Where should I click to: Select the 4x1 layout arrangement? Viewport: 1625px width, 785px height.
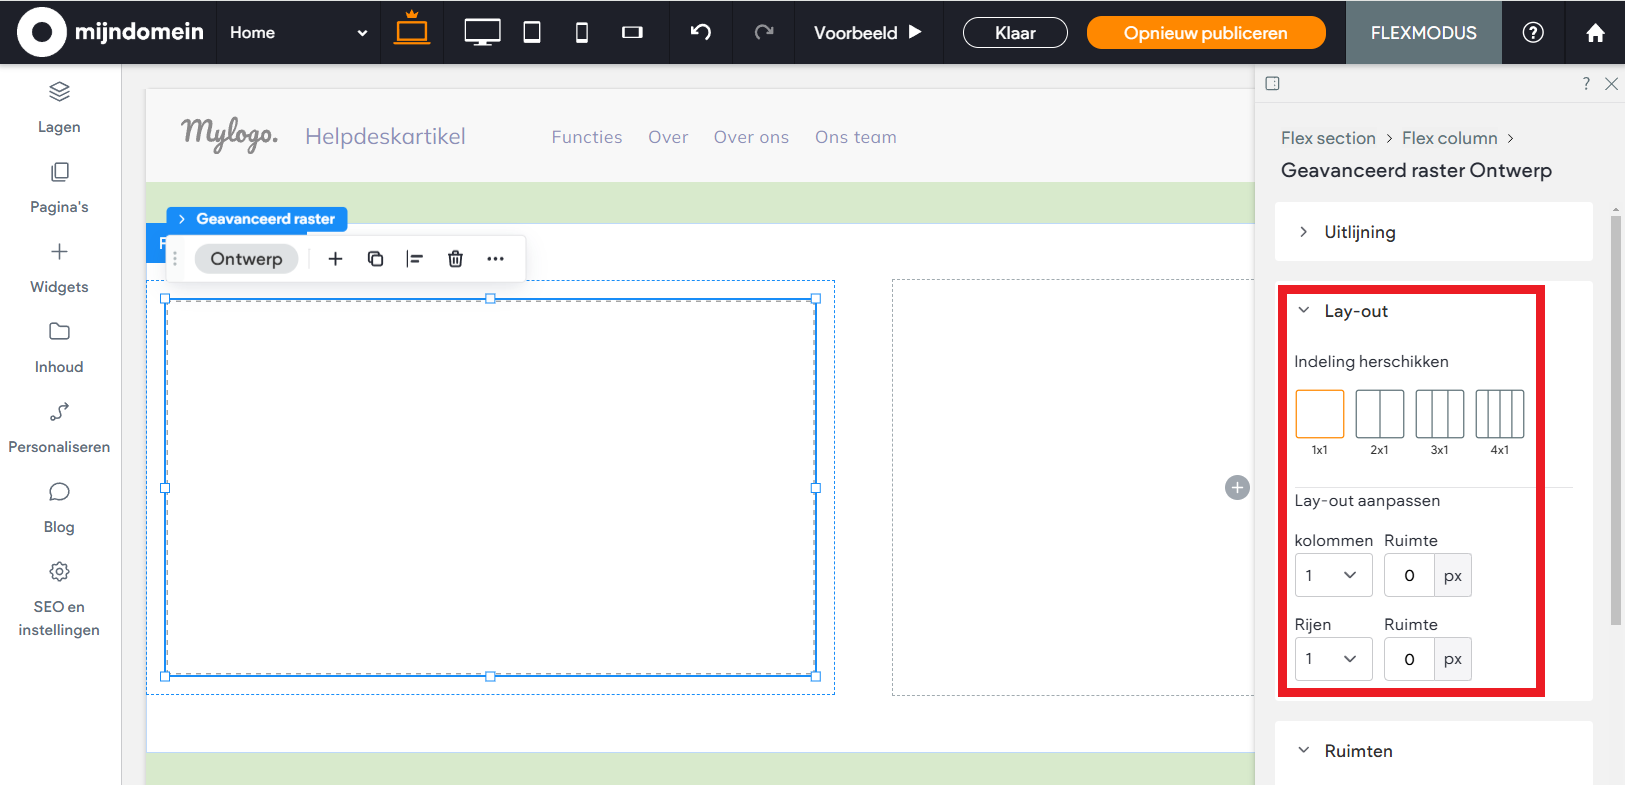[1499, 414]
